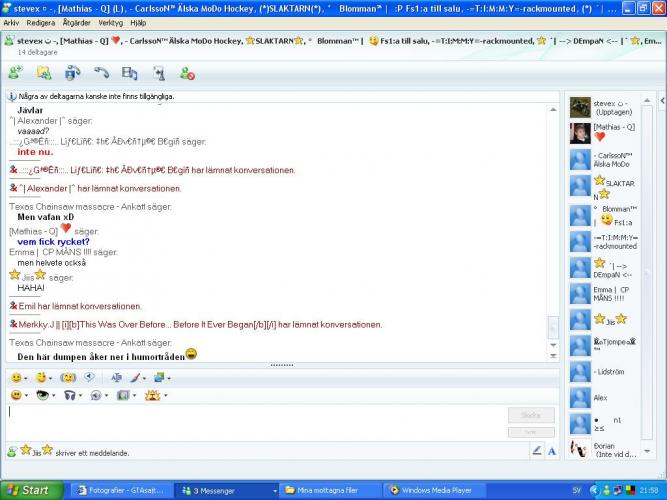Click the share files folder icon
Screen dimensions: 667x500
click(x=44, y=73)
